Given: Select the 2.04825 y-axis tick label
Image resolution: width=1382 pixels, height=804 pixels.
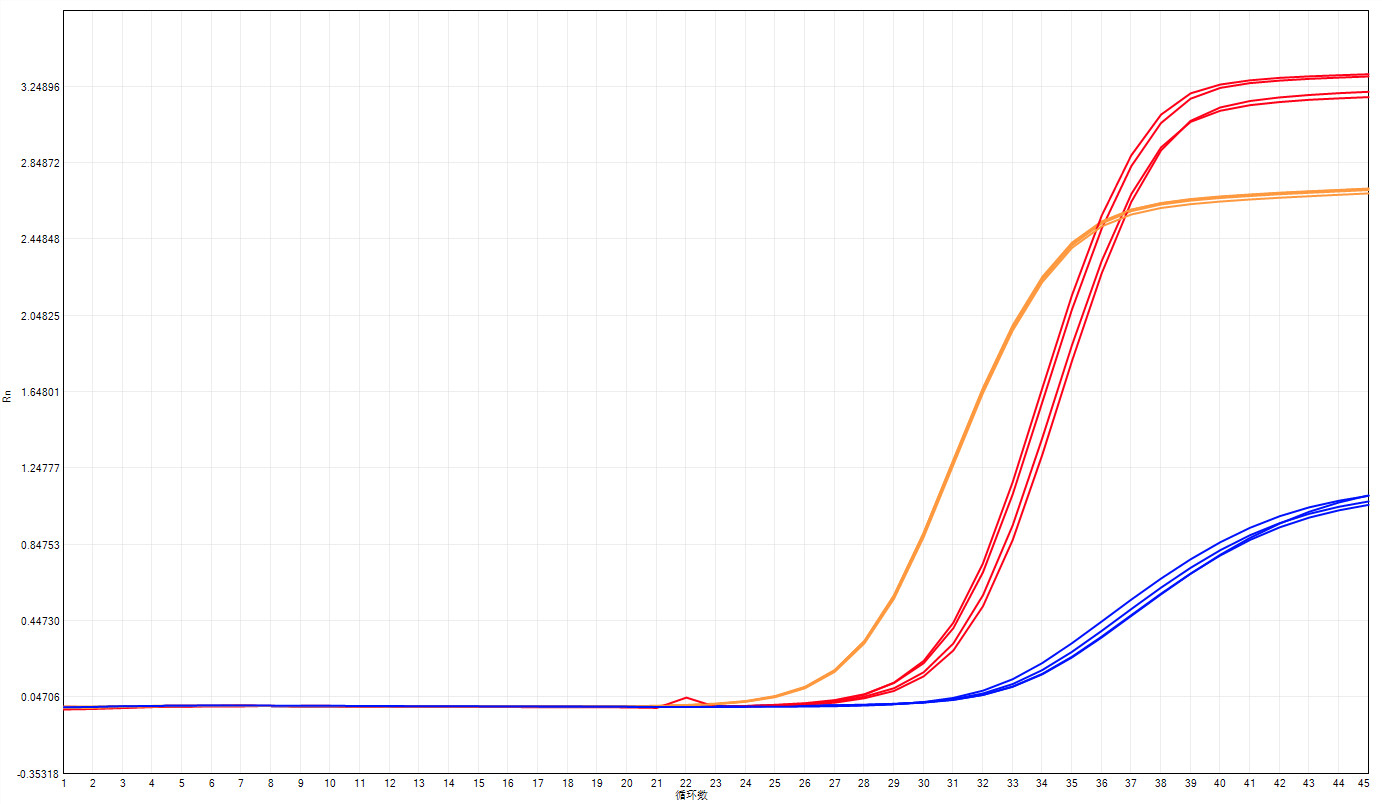Looking at the screenshot, I should 40,316.
